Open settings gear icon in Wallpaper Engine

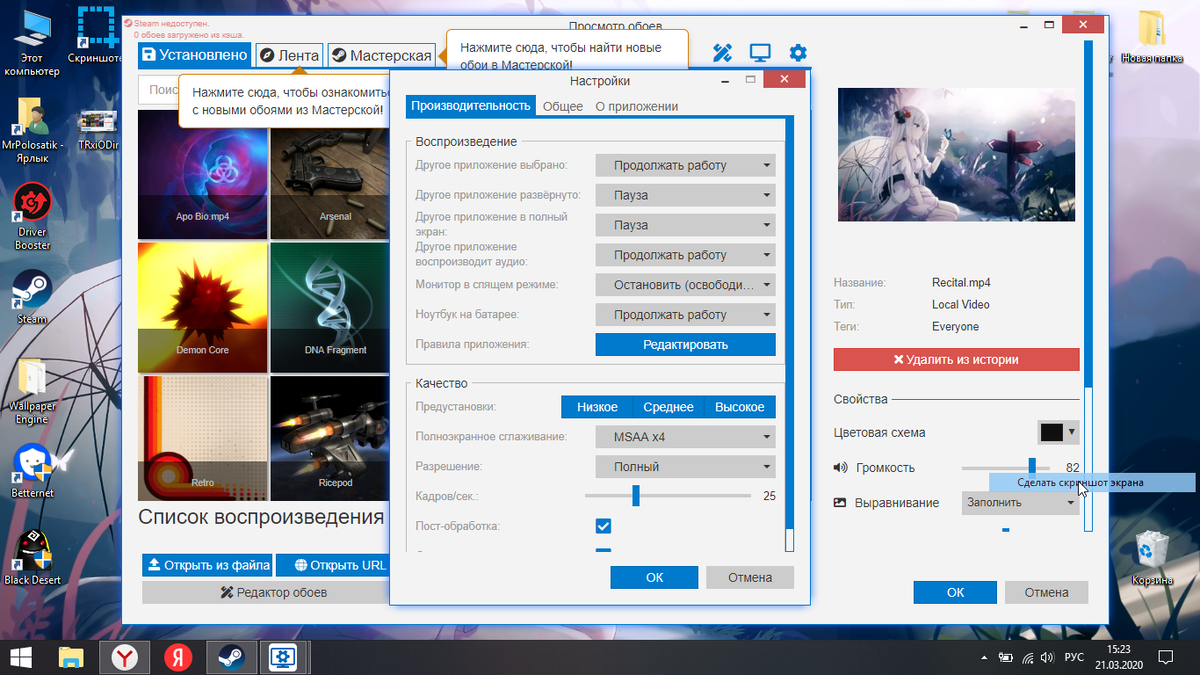797,53
